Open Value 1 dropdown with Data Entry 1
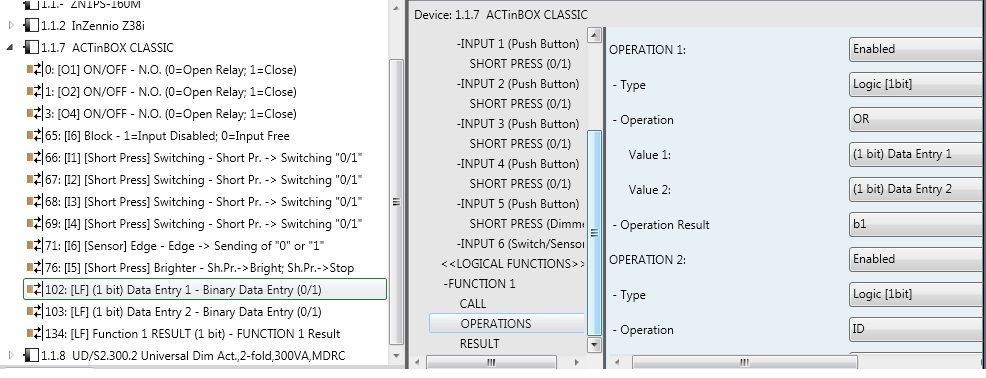 (x=917, y=154)
